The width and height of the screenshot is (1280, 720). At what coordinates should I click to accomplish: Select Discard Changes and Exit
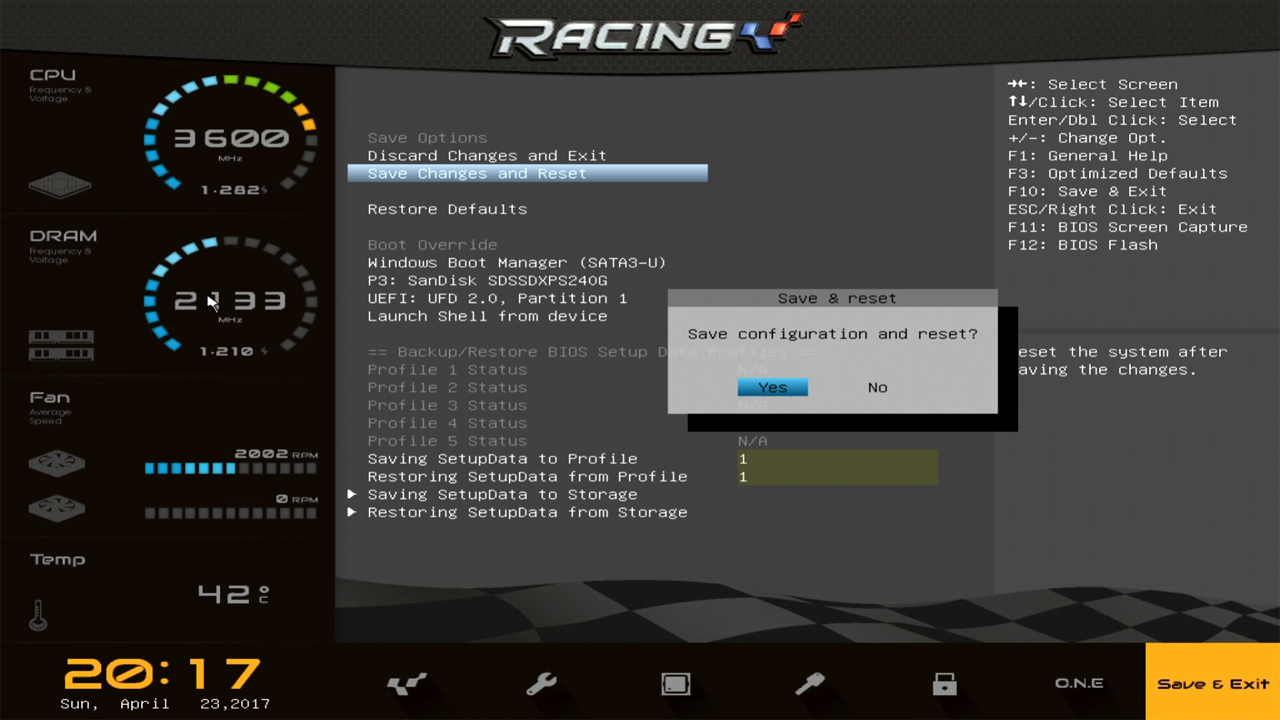pos(487,155)
